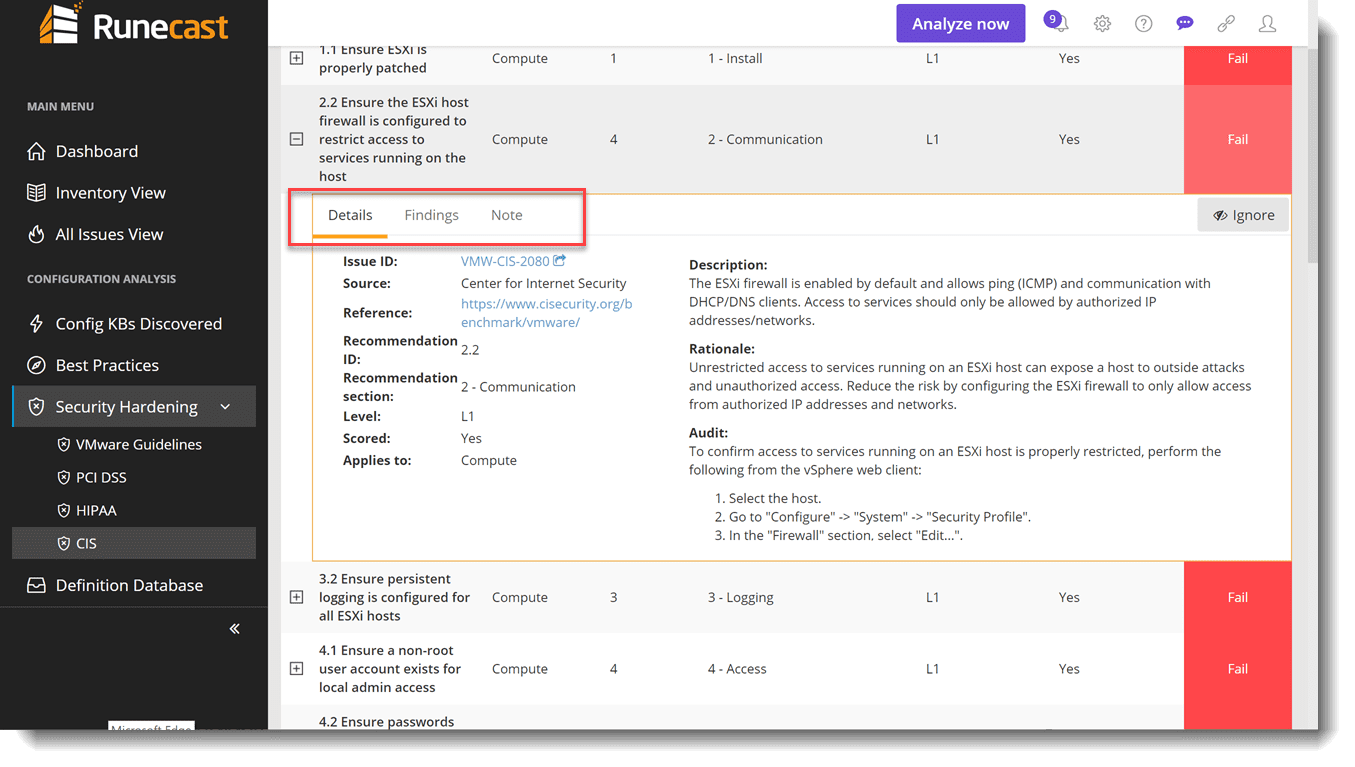Open the VMW-CIS-2080 issue link
1355x767 pixels.
[505, 261]
